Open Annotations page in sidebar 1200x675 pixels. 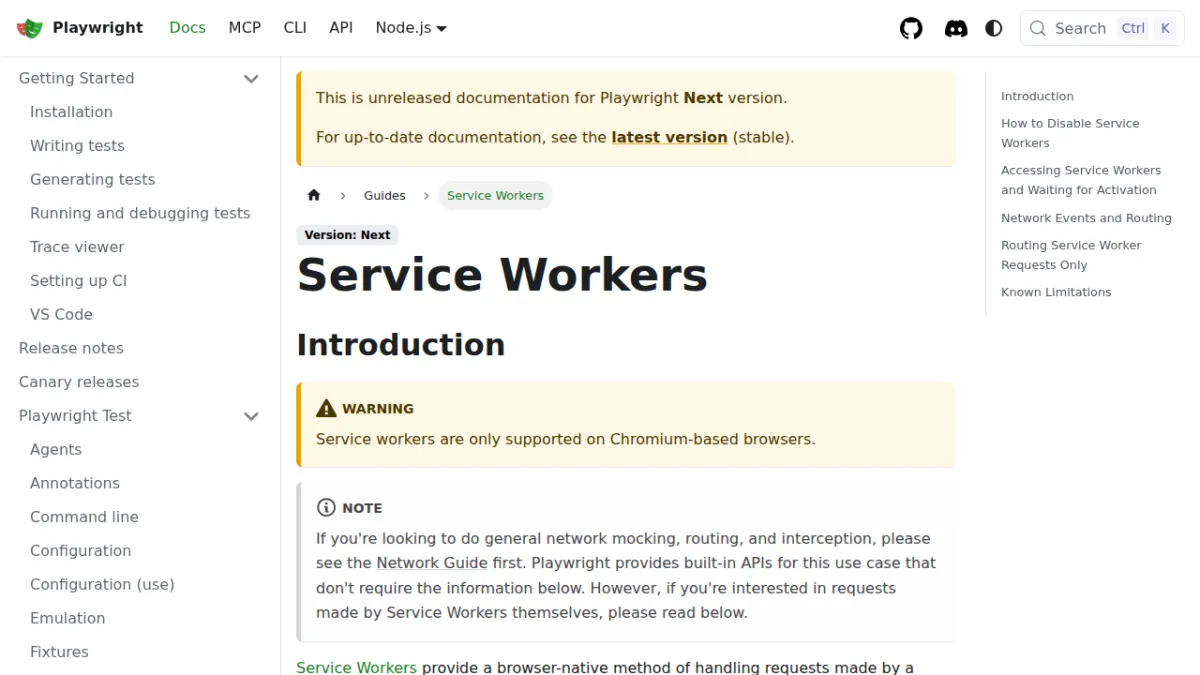[x=75, y=483]
